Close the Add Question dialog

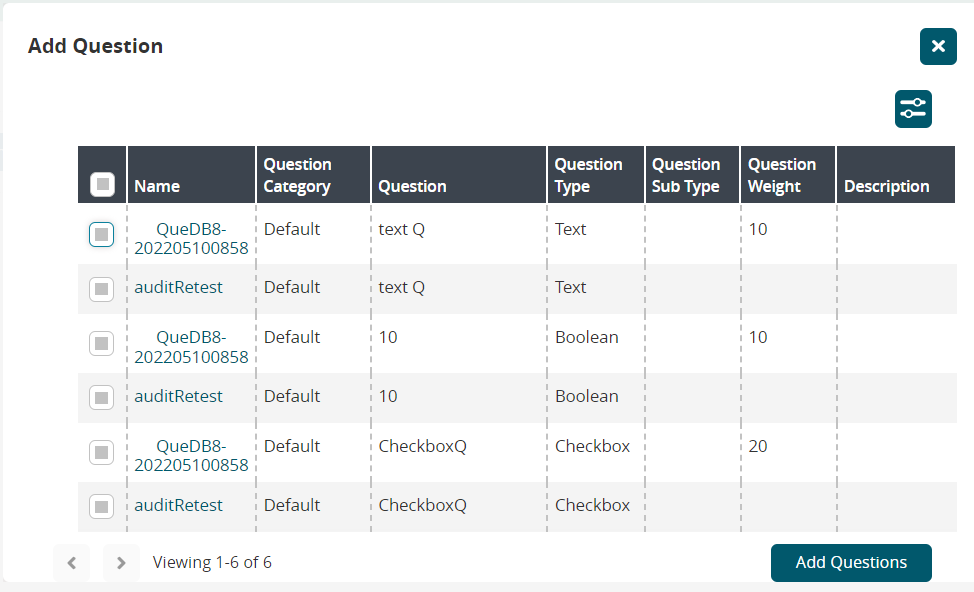[x=937, y=47]
